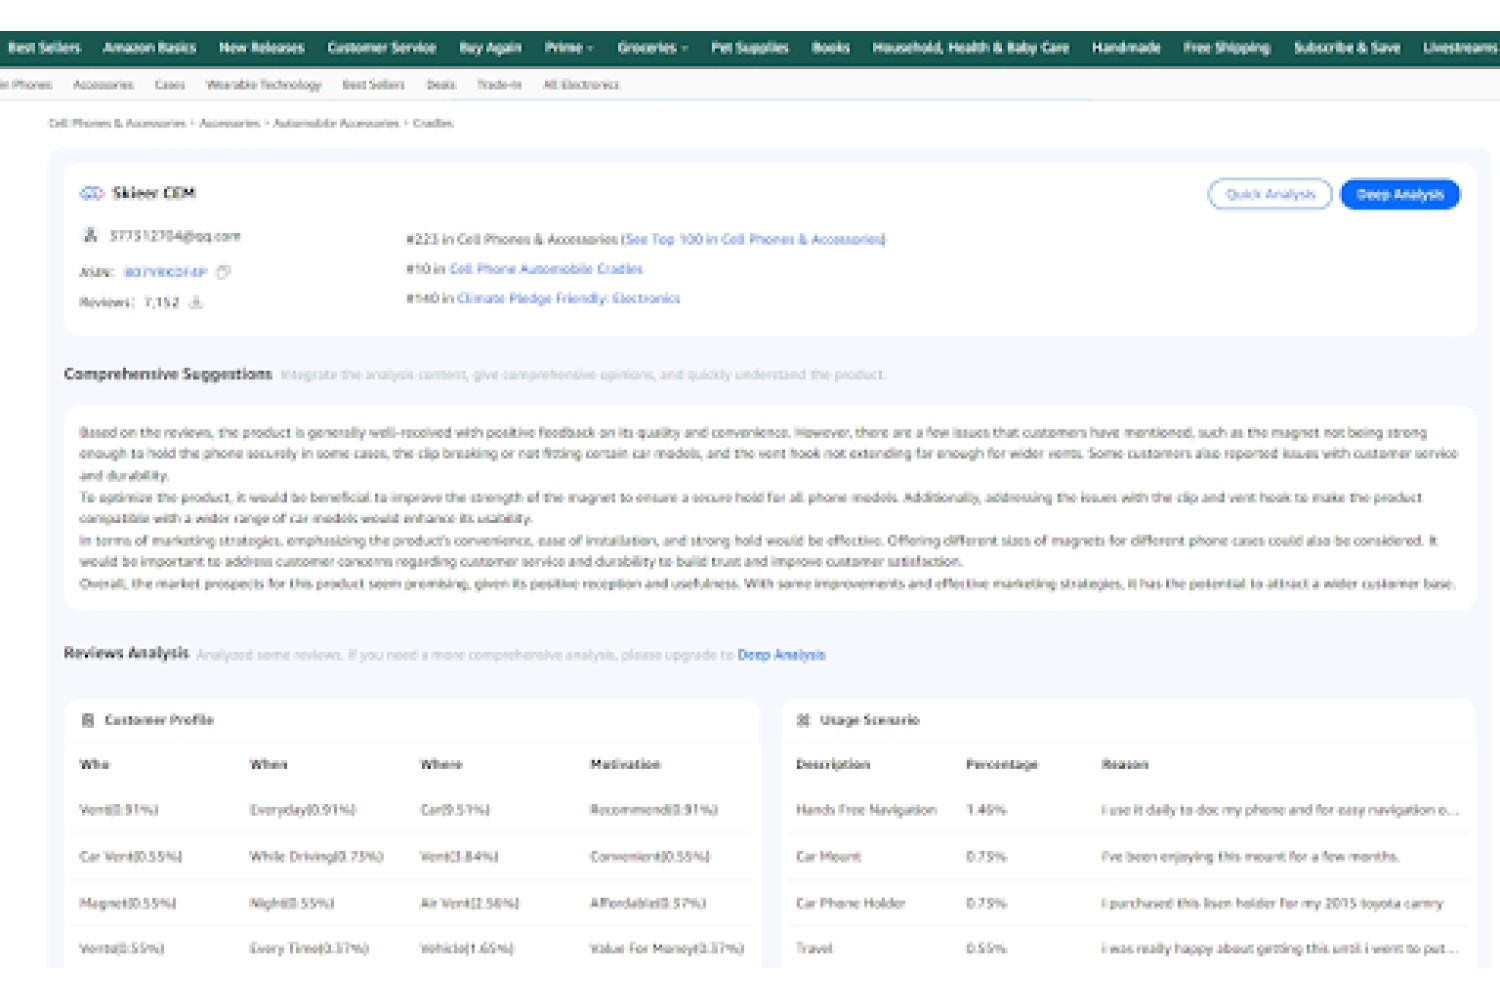
Task: Click Every Time(0.37%) cell
Action: (x=309, y=948)
